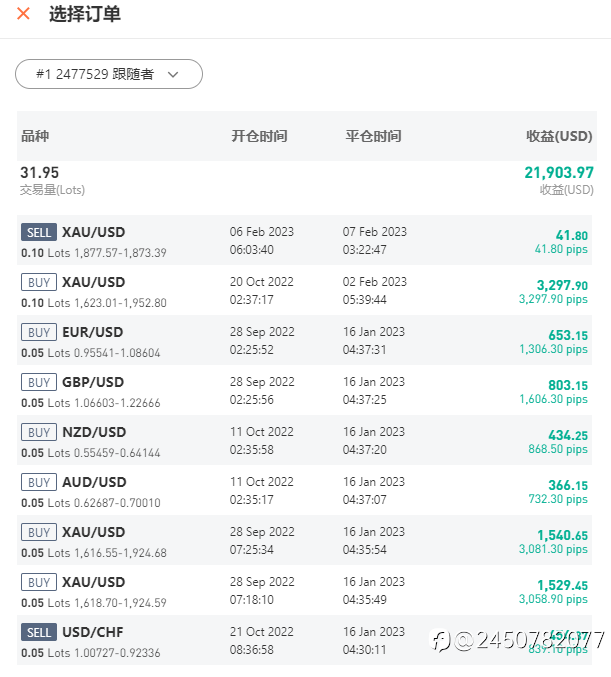Click the 收益(USD) column header

[x=559, y=136]
